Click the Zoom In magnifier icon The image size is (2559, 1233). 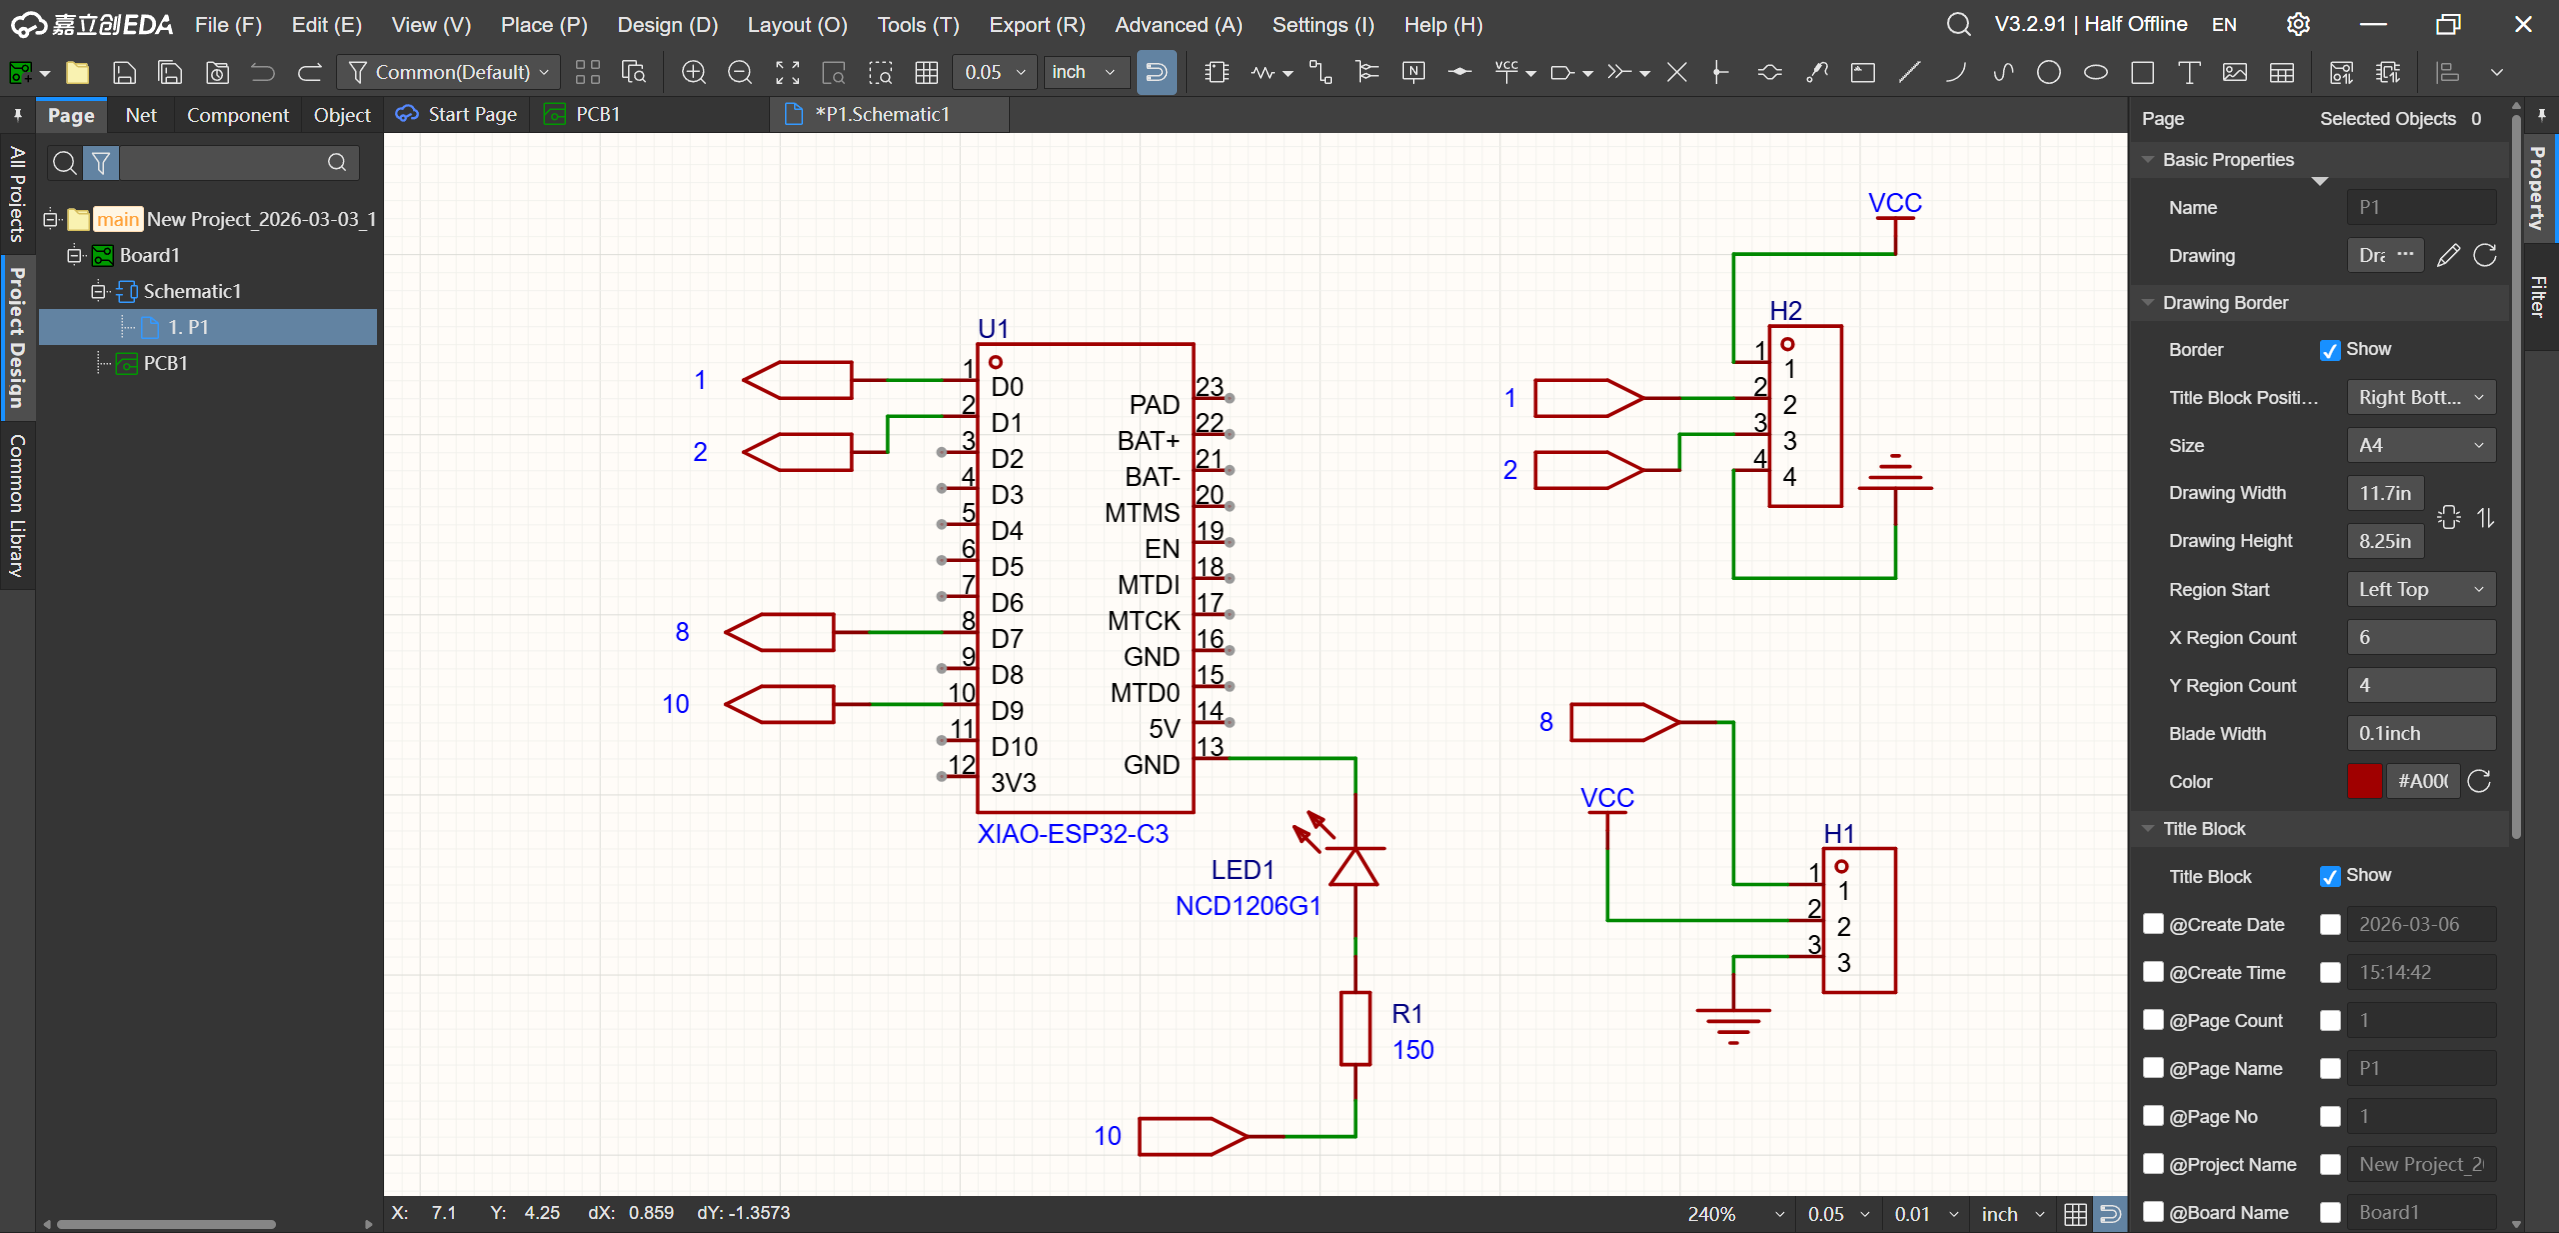[693, 72]
